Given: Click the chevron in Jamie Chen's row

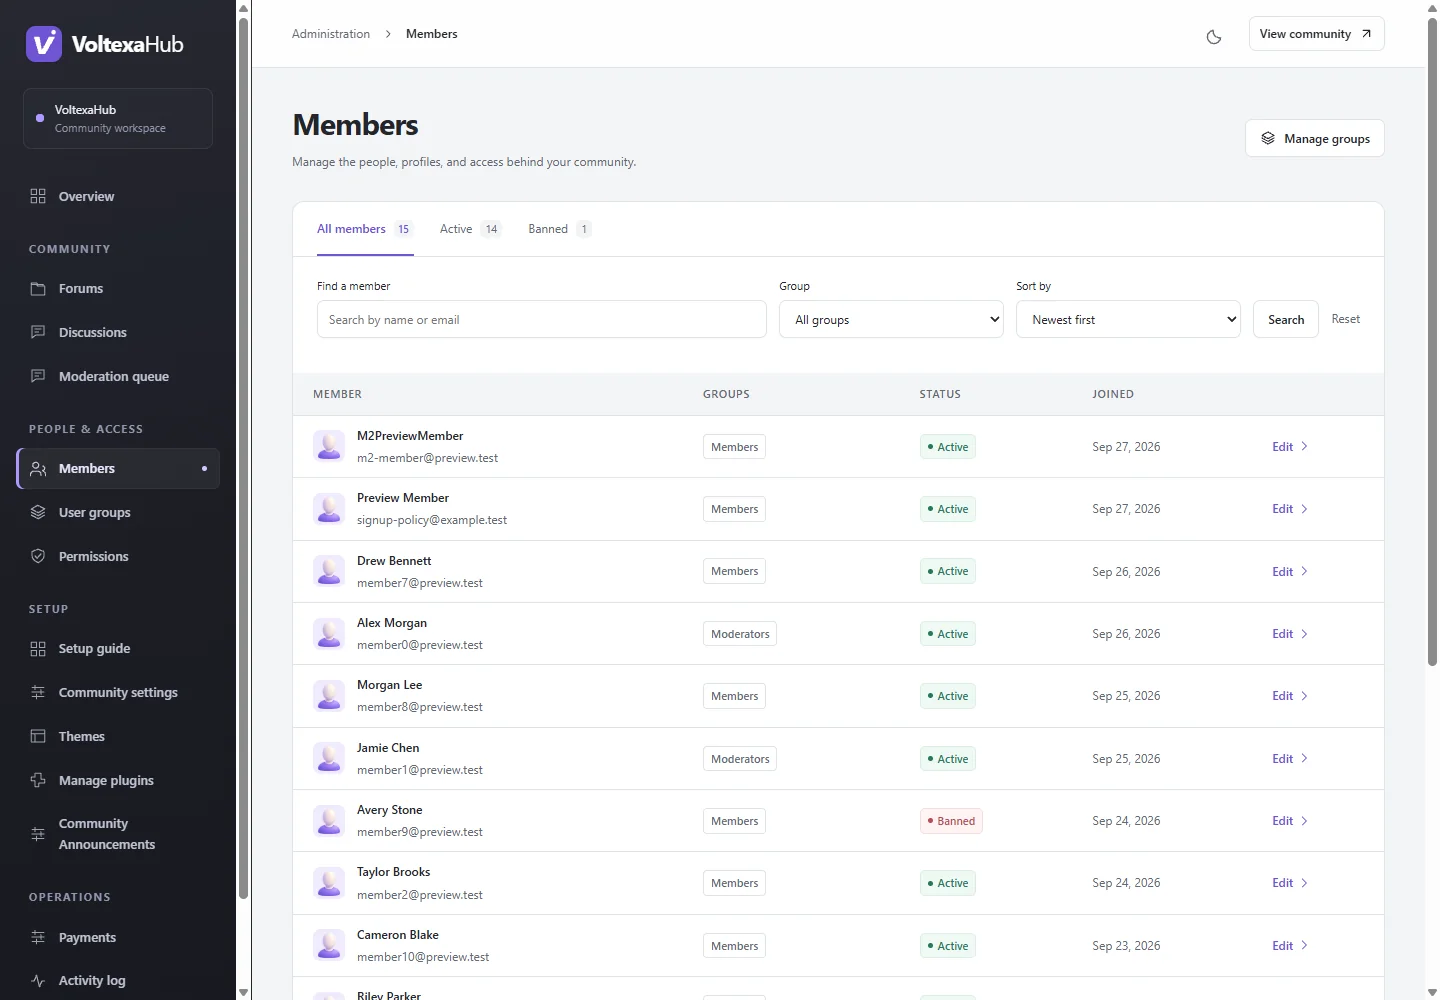Looking at the screenshot, I should coord(1304,758).
